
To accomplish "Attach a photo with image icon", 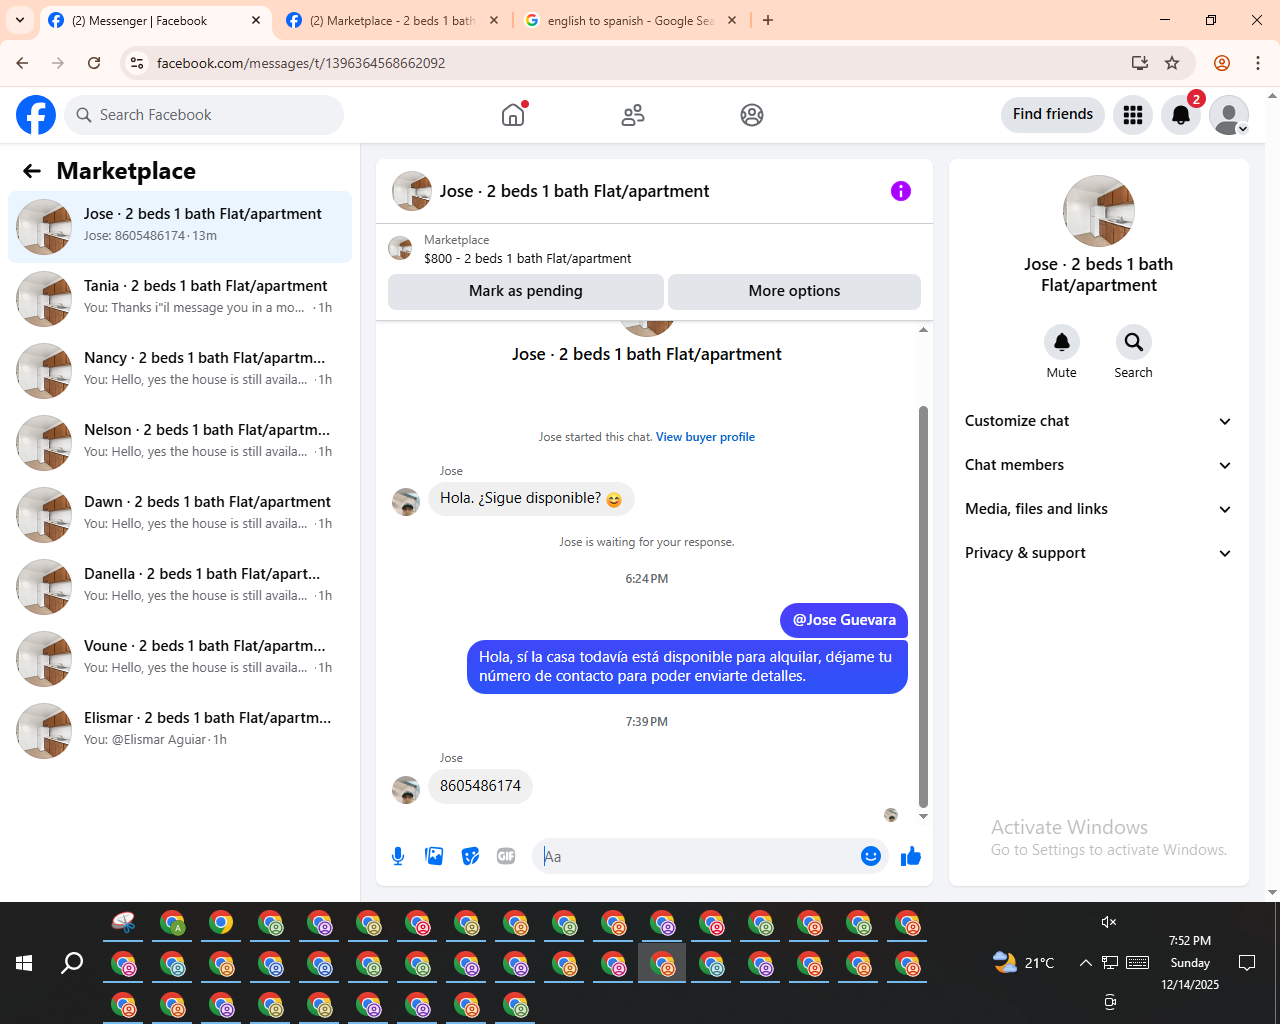I will click(434, 856).
